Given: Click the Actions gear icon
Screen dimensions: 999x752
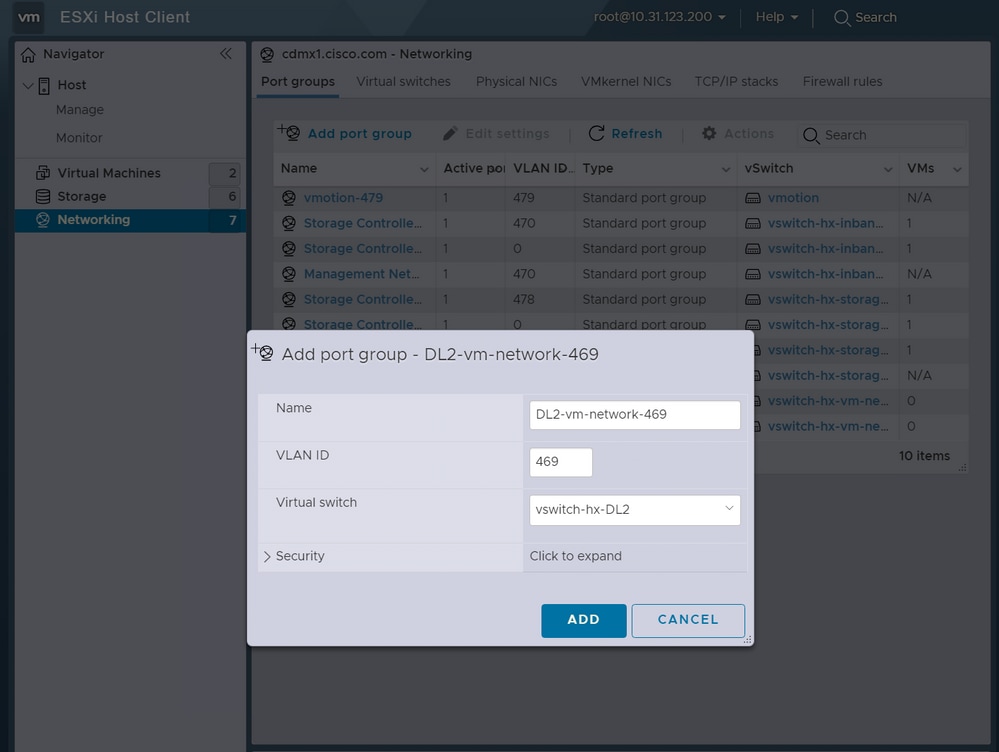Looking at the screenshot, I should coord(709,133).
